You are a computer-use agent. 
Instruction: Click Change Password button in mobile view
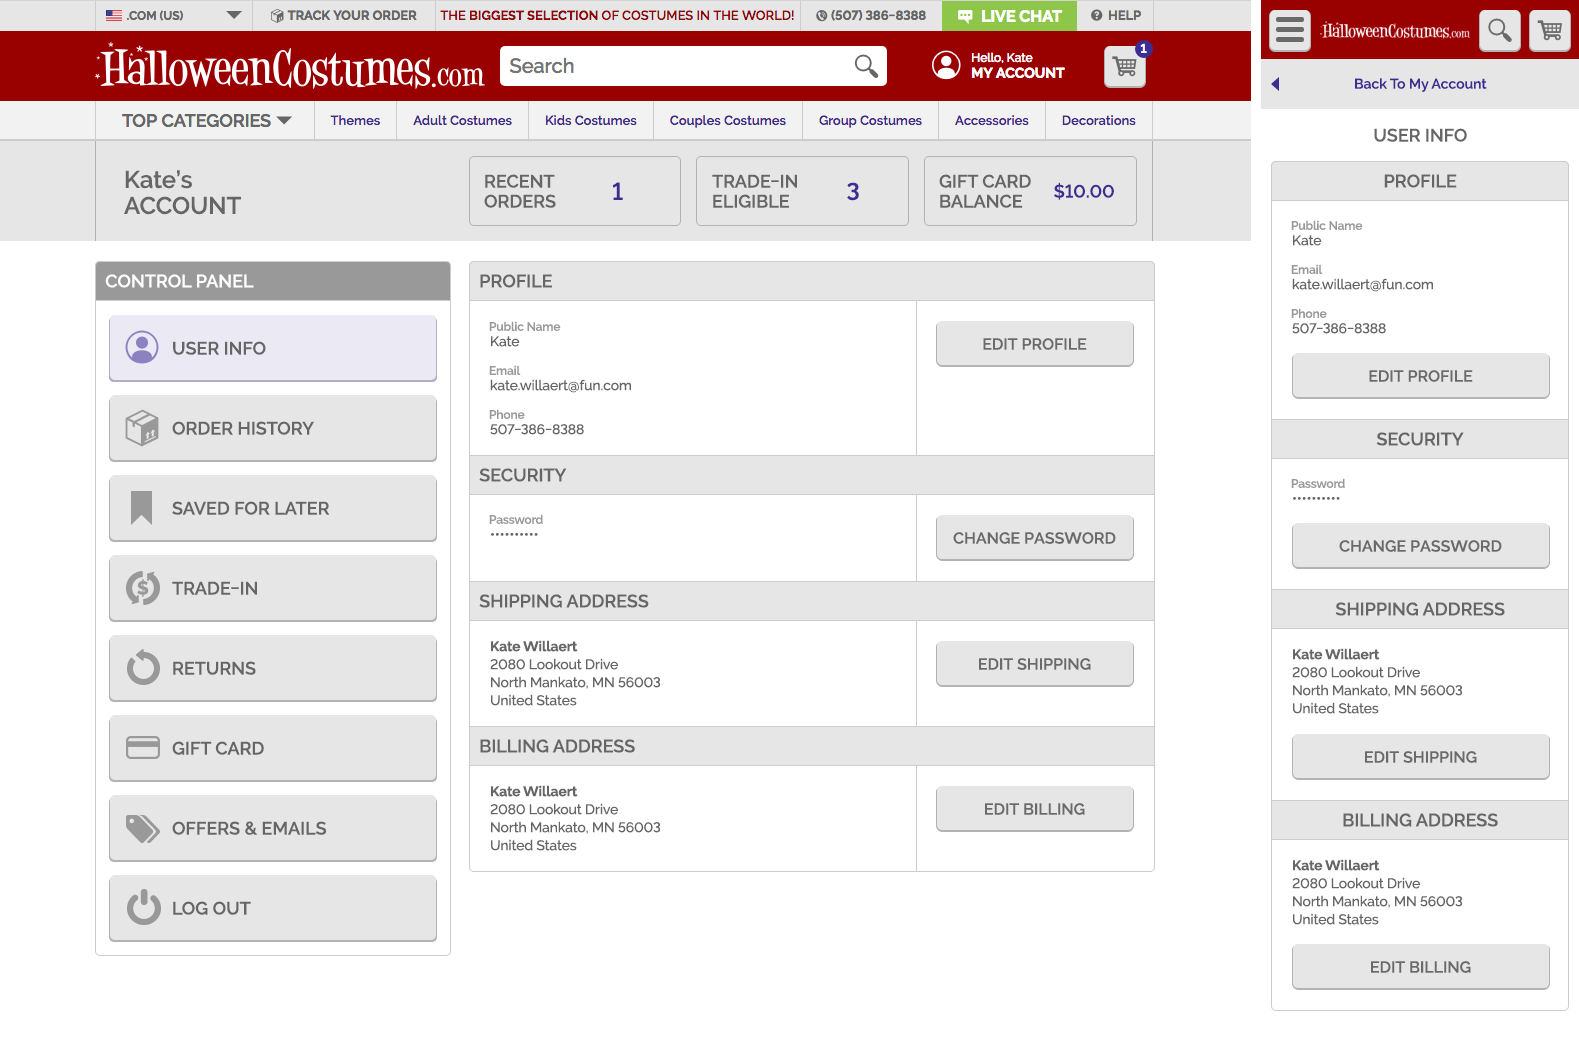coord(1420,546)
